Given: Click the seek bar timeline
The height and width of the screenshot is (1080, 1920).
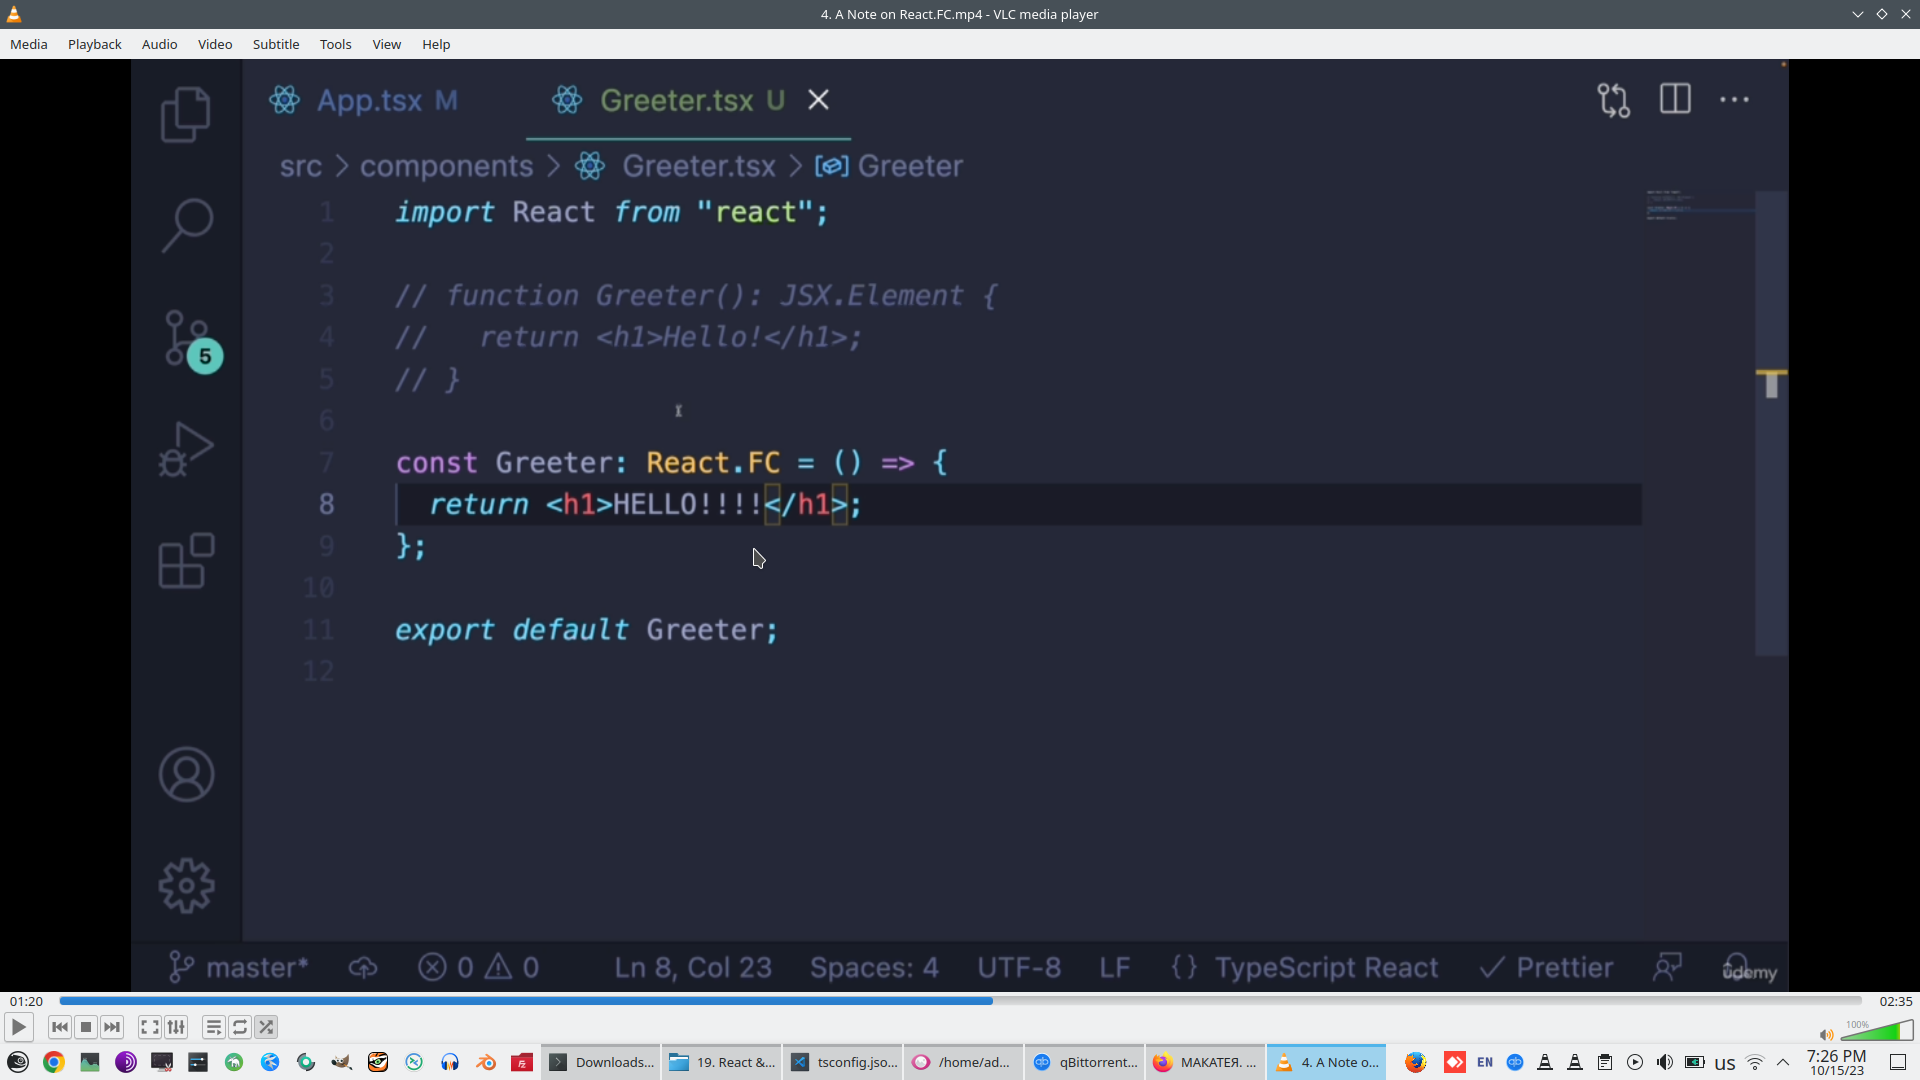Looking at the screenshot, I should click(960, 1000).
